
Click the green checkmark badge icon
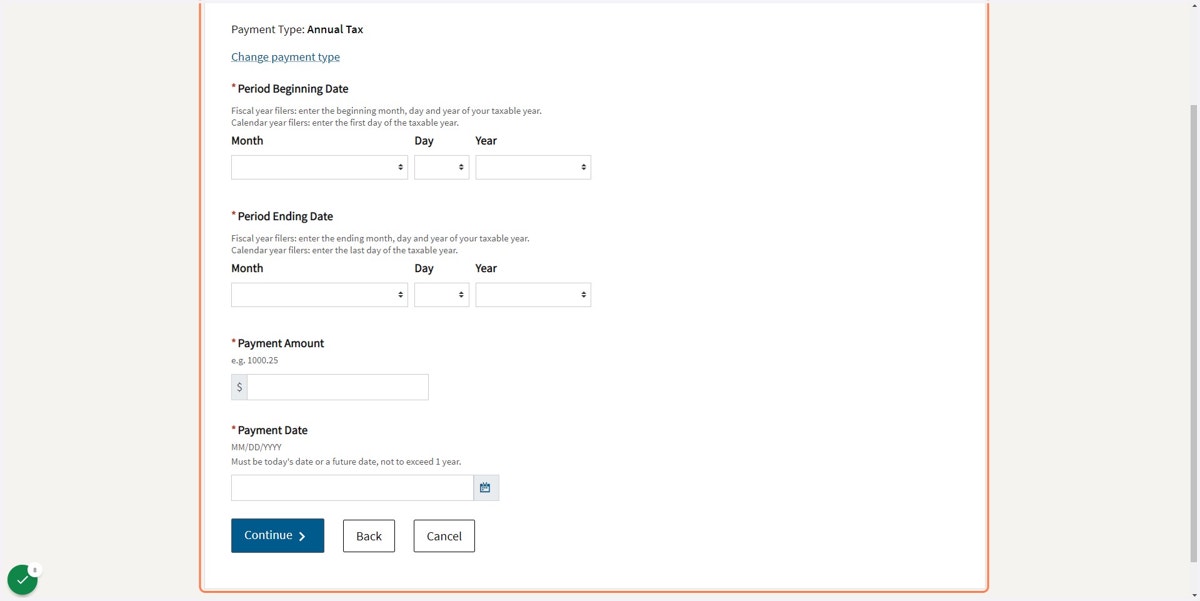pos(22,580)
